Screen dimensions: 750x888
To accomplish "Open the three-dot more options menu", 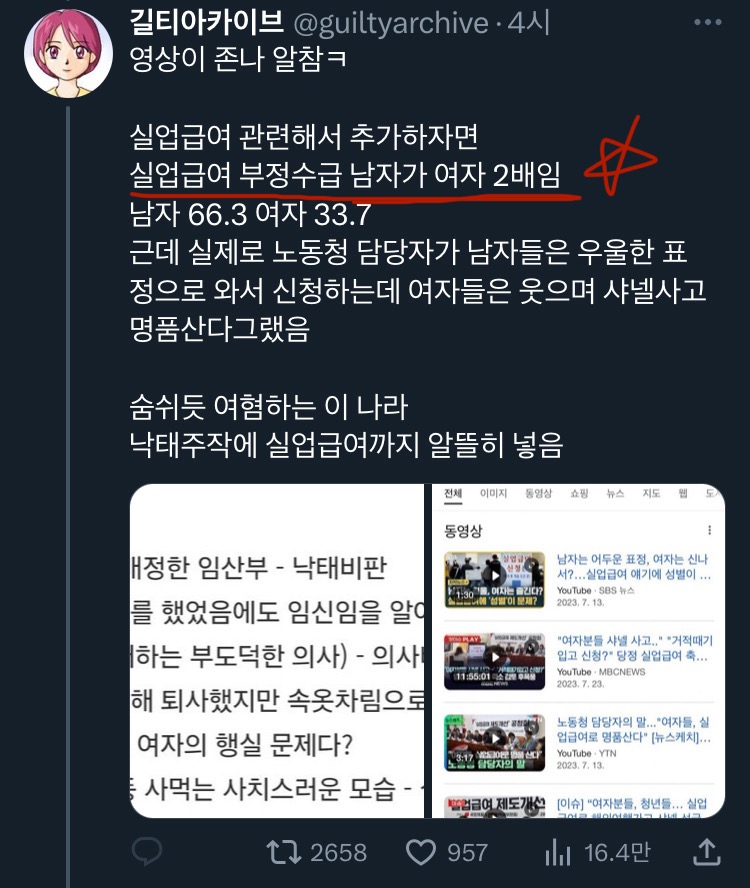I will coord(708,22).
